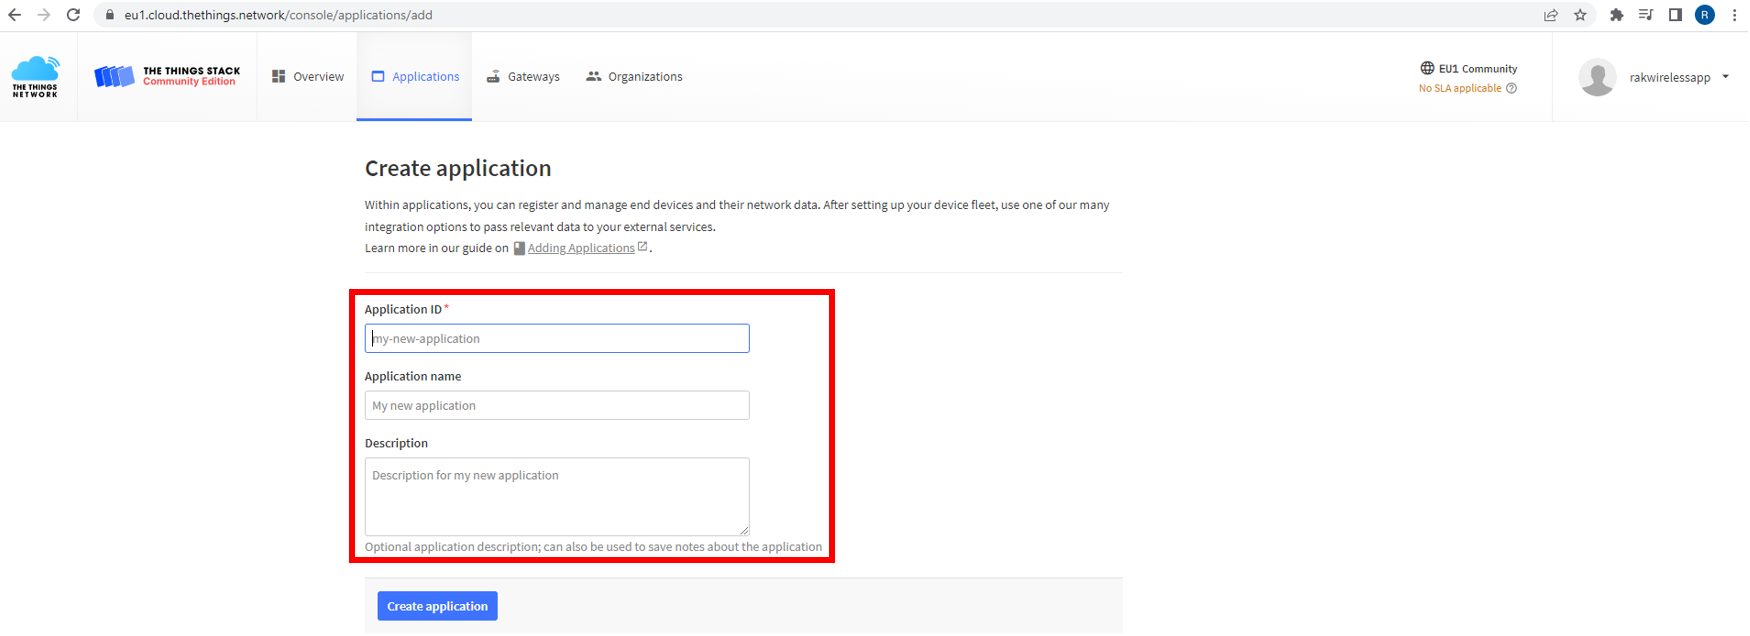Toggle the browser side panel icon
Screen dimensions: 1750x636
[x=1675, y=15]
